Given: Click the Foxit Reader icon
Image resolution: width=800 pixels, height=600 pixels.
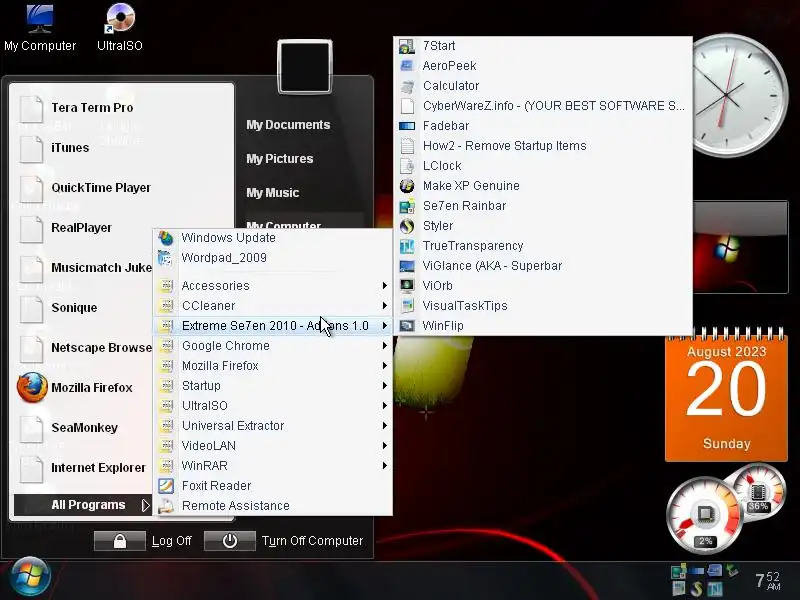Looking at the screenshot, I should (166, 486).
